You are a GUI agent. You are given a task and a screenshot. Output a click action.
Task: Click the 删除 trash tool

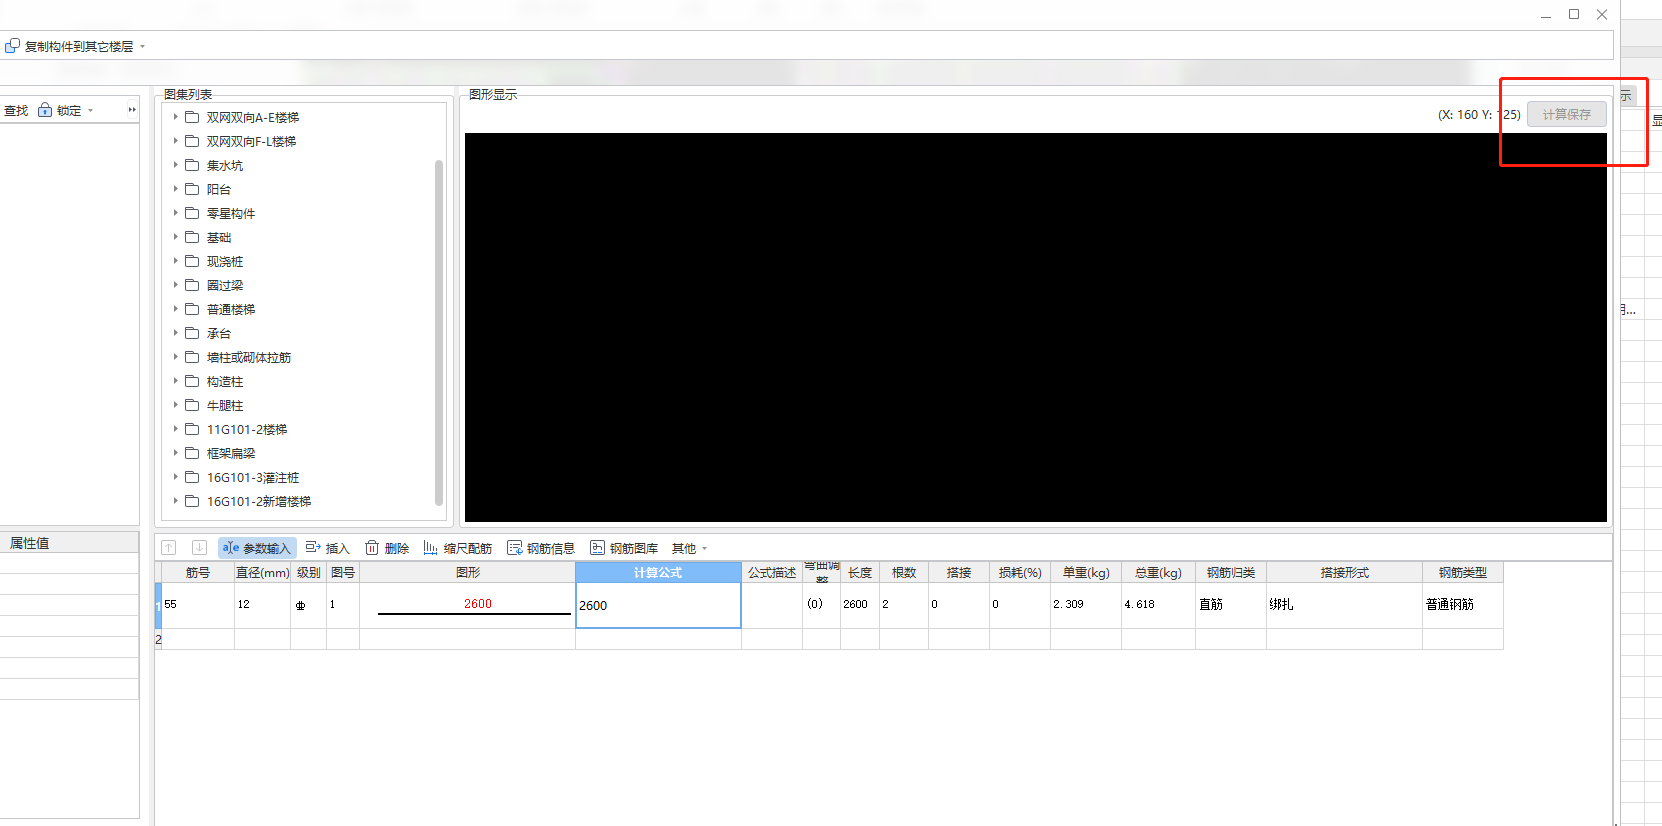point(387,548)
